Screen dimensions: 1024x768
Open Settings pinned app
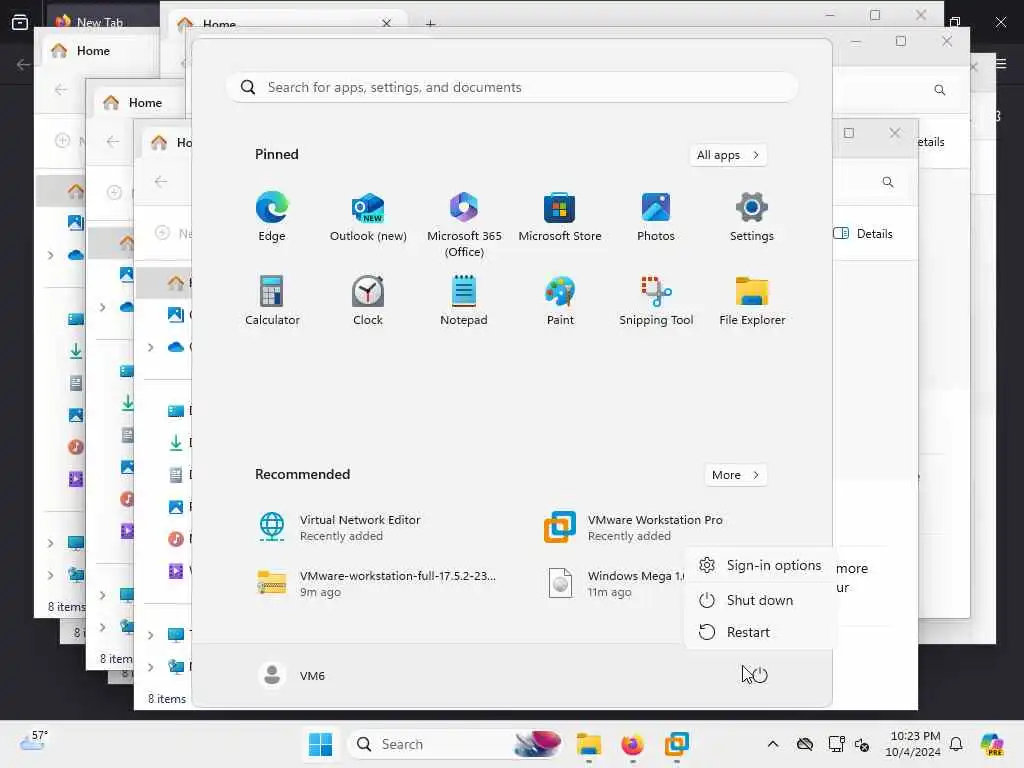point(752,216)
